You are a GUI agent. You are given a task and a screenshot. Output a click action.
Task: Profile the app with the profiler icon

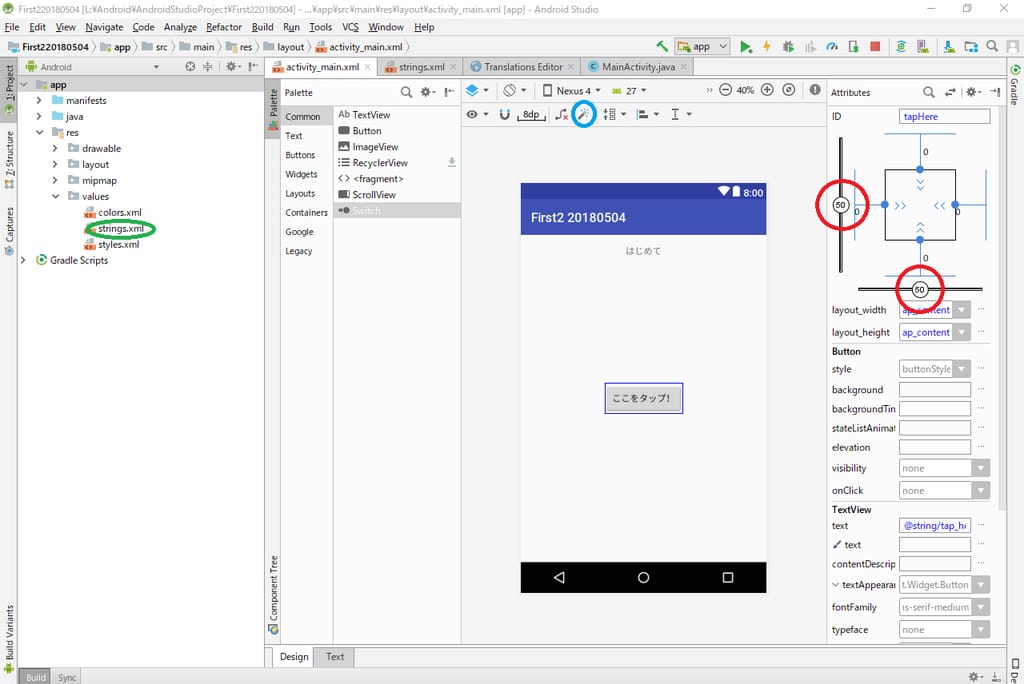830,47
